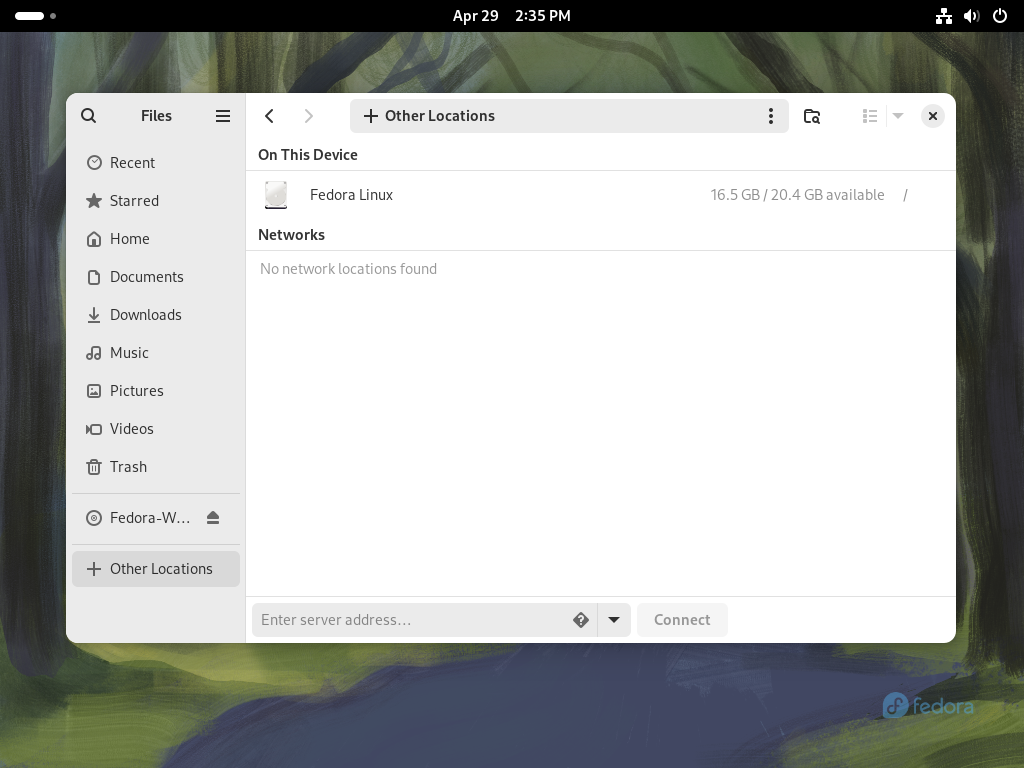
Task: Click the wired network status icon
Action: point(944,16)
